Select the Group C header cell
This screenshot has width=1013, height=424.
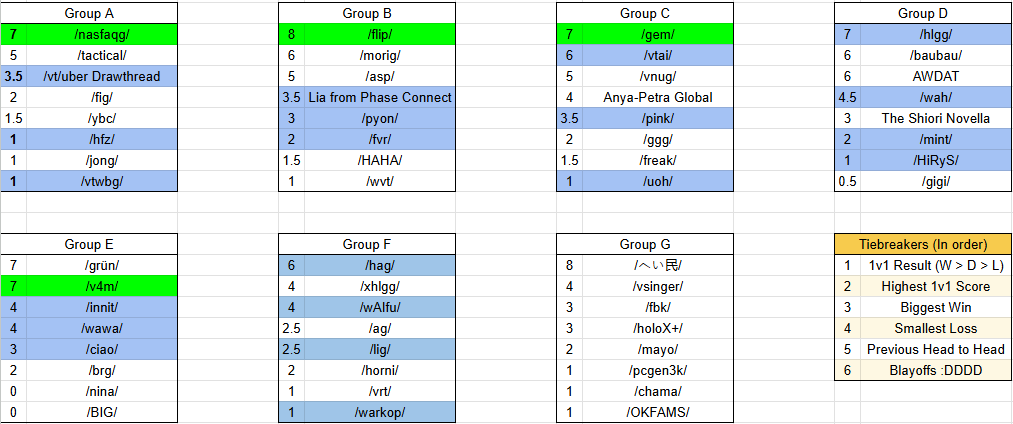[x=645, y=13]
